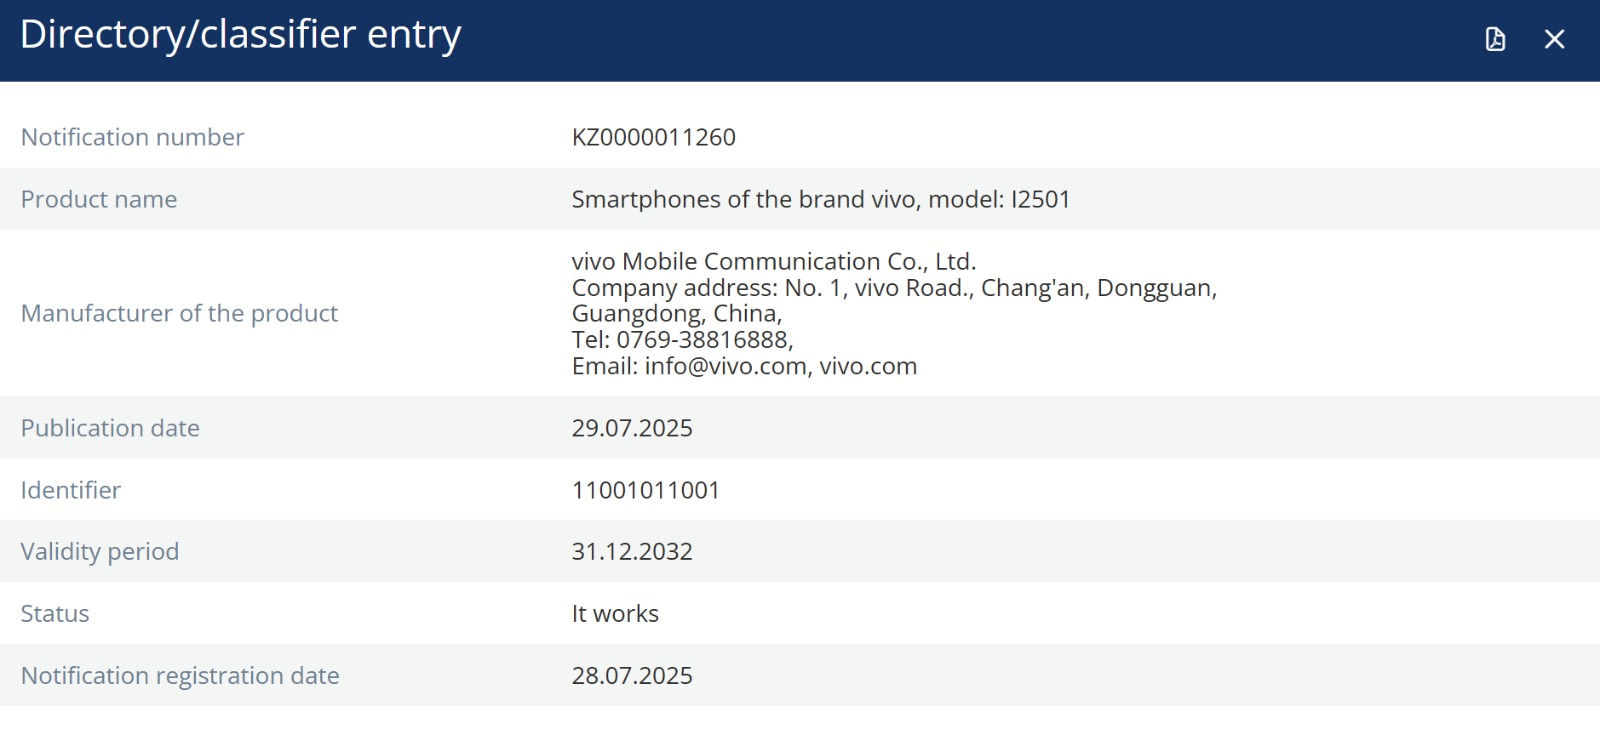Click the telephone number 0769-38816888
The width and height of the screenshot is (1600, 735).
point(702,340)
